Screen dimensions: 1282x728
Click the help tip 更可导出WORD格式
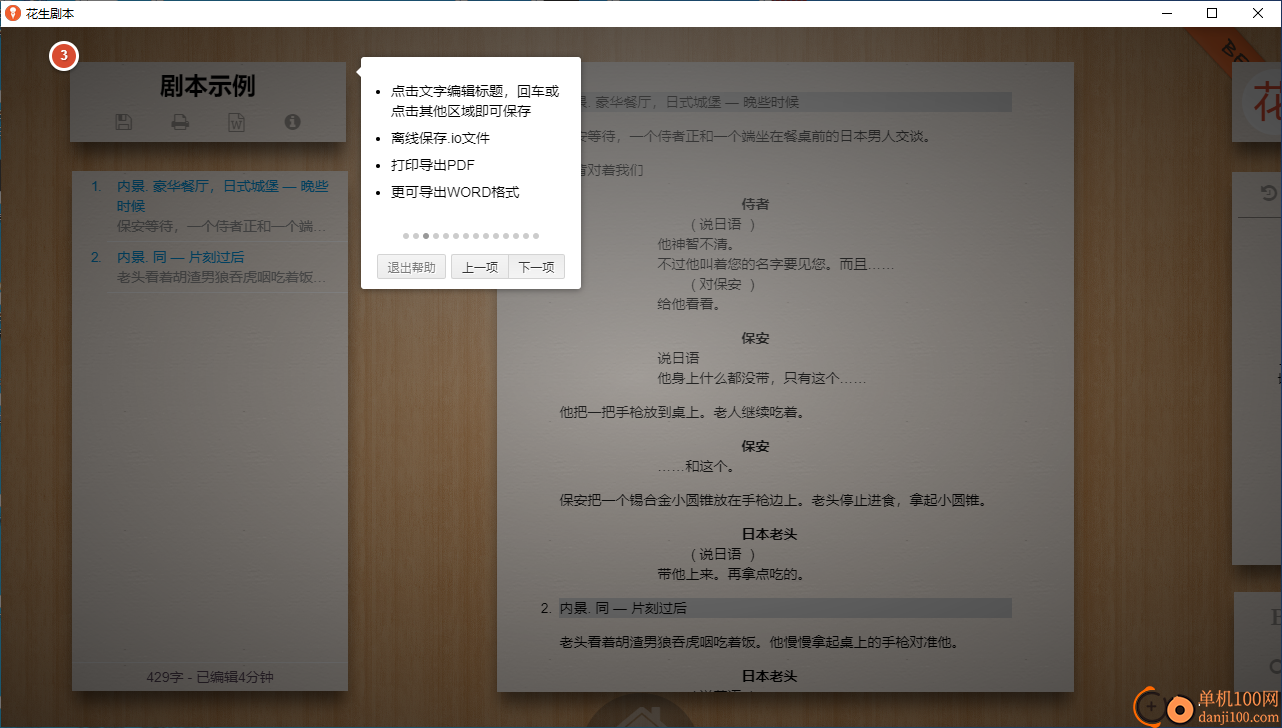pos(455,192)
